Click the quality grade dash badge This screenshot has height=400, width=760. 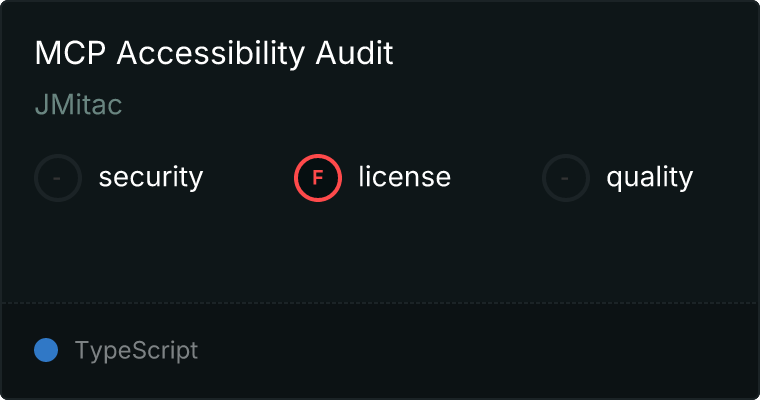tap(566, 178)
